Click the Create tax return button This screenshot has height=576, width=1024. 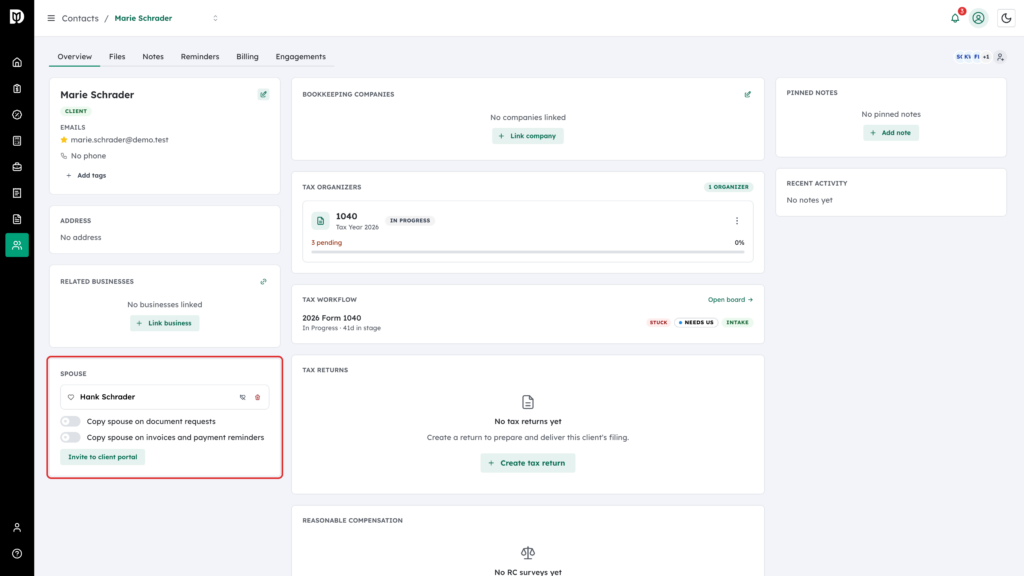[x=528, y=463]
